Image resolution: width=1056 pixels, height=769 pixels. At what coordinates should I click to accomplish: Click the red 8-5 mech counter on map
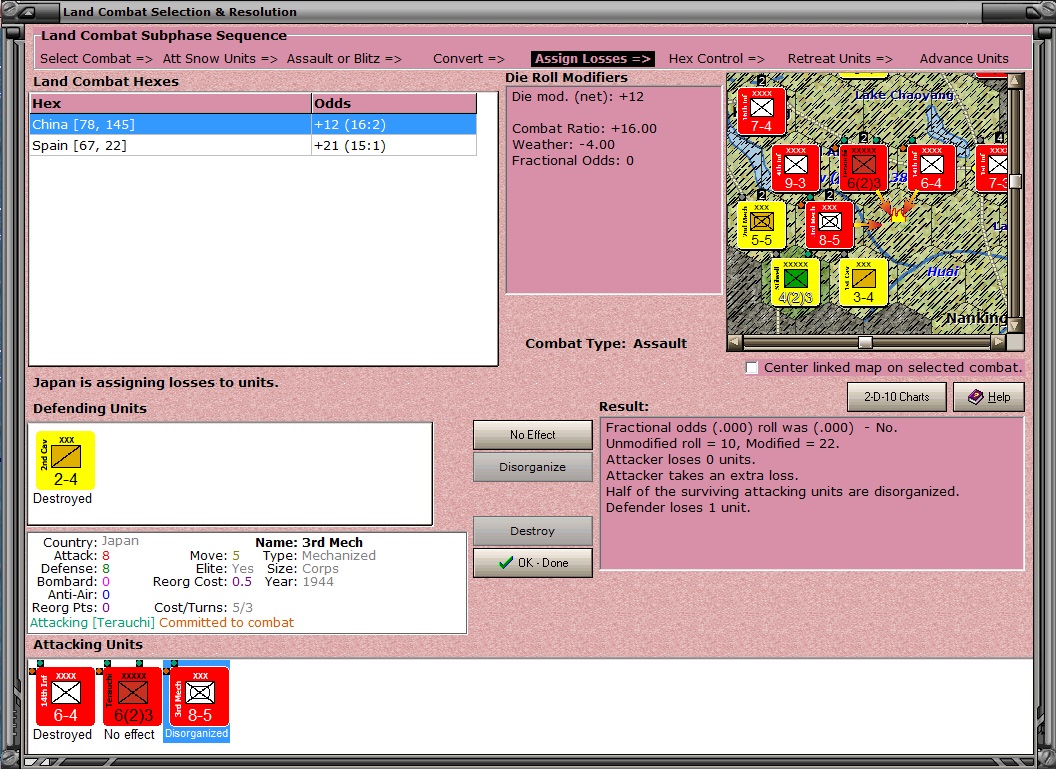tap(830, 226)
